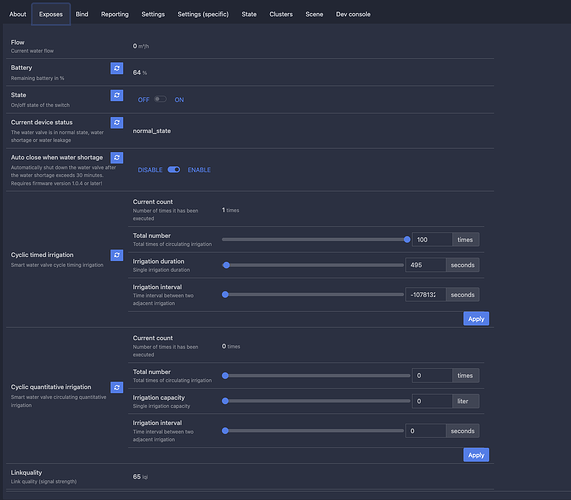The image size is (571, 500).
Task: Toggle the State OFF/ON switch
Action: pyautogui.click(x=160, y=99)
